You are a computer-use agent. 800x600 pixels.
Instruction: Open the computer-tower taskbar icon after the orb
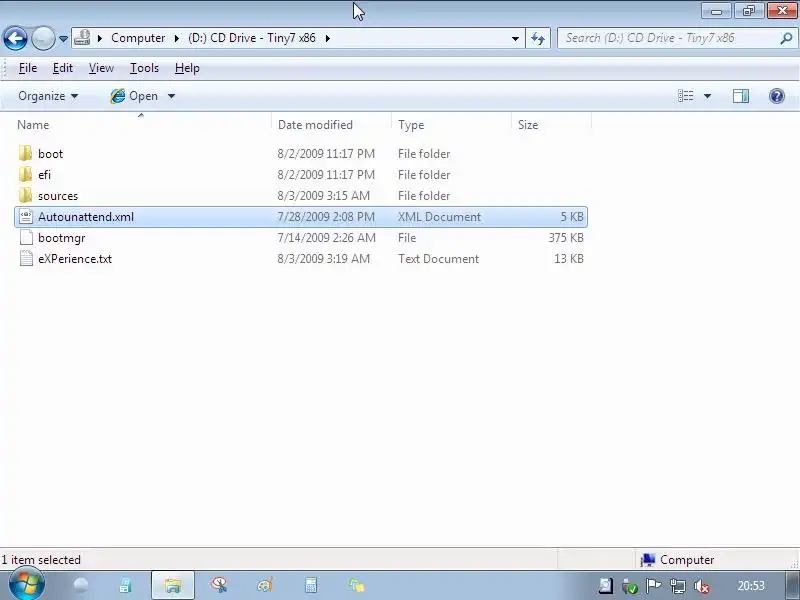(125, 585)
